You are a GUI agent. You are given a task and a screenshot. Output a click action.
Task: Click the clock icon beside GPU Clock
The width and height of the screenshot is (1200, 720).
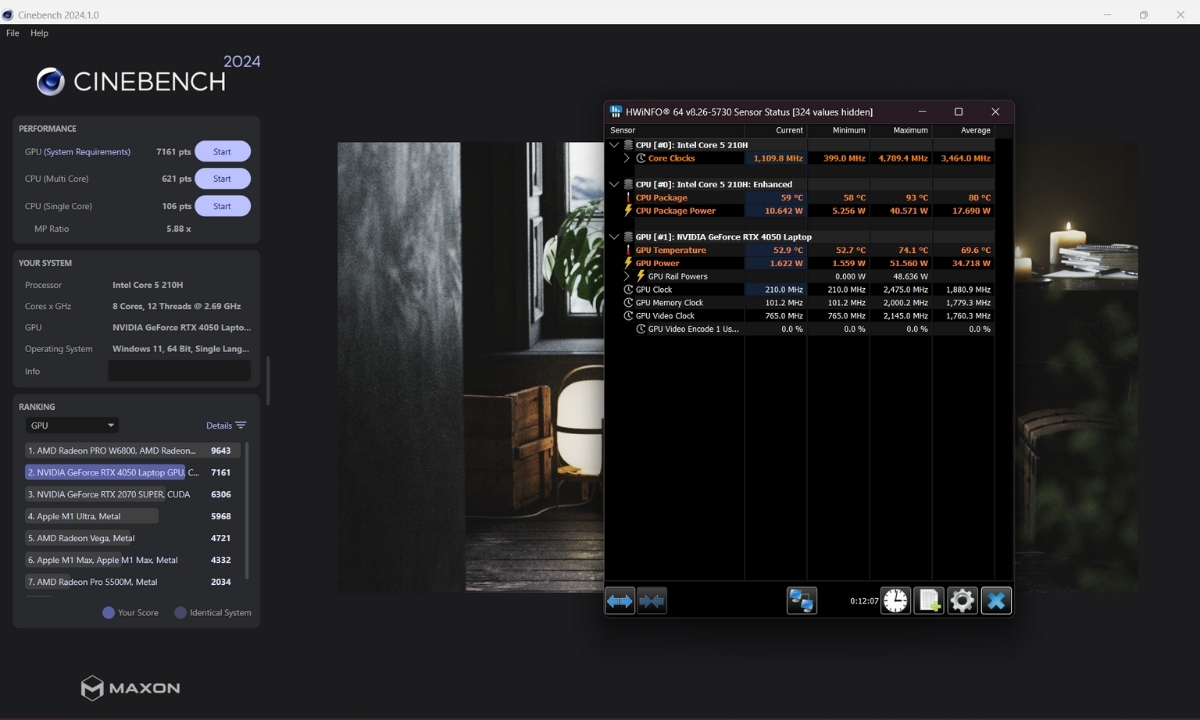628,289
